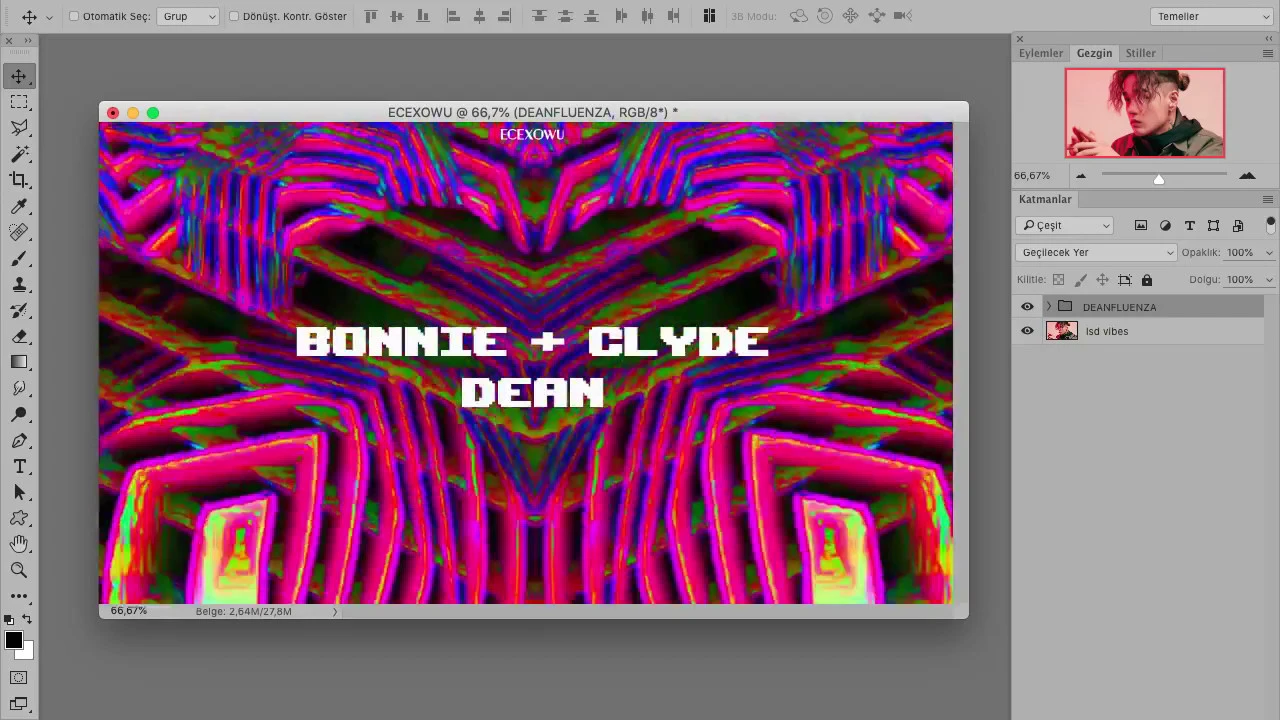Switch to the Stiller tab
The height and width of the screenshot is (720, 1280).
tap(1140, 53)
